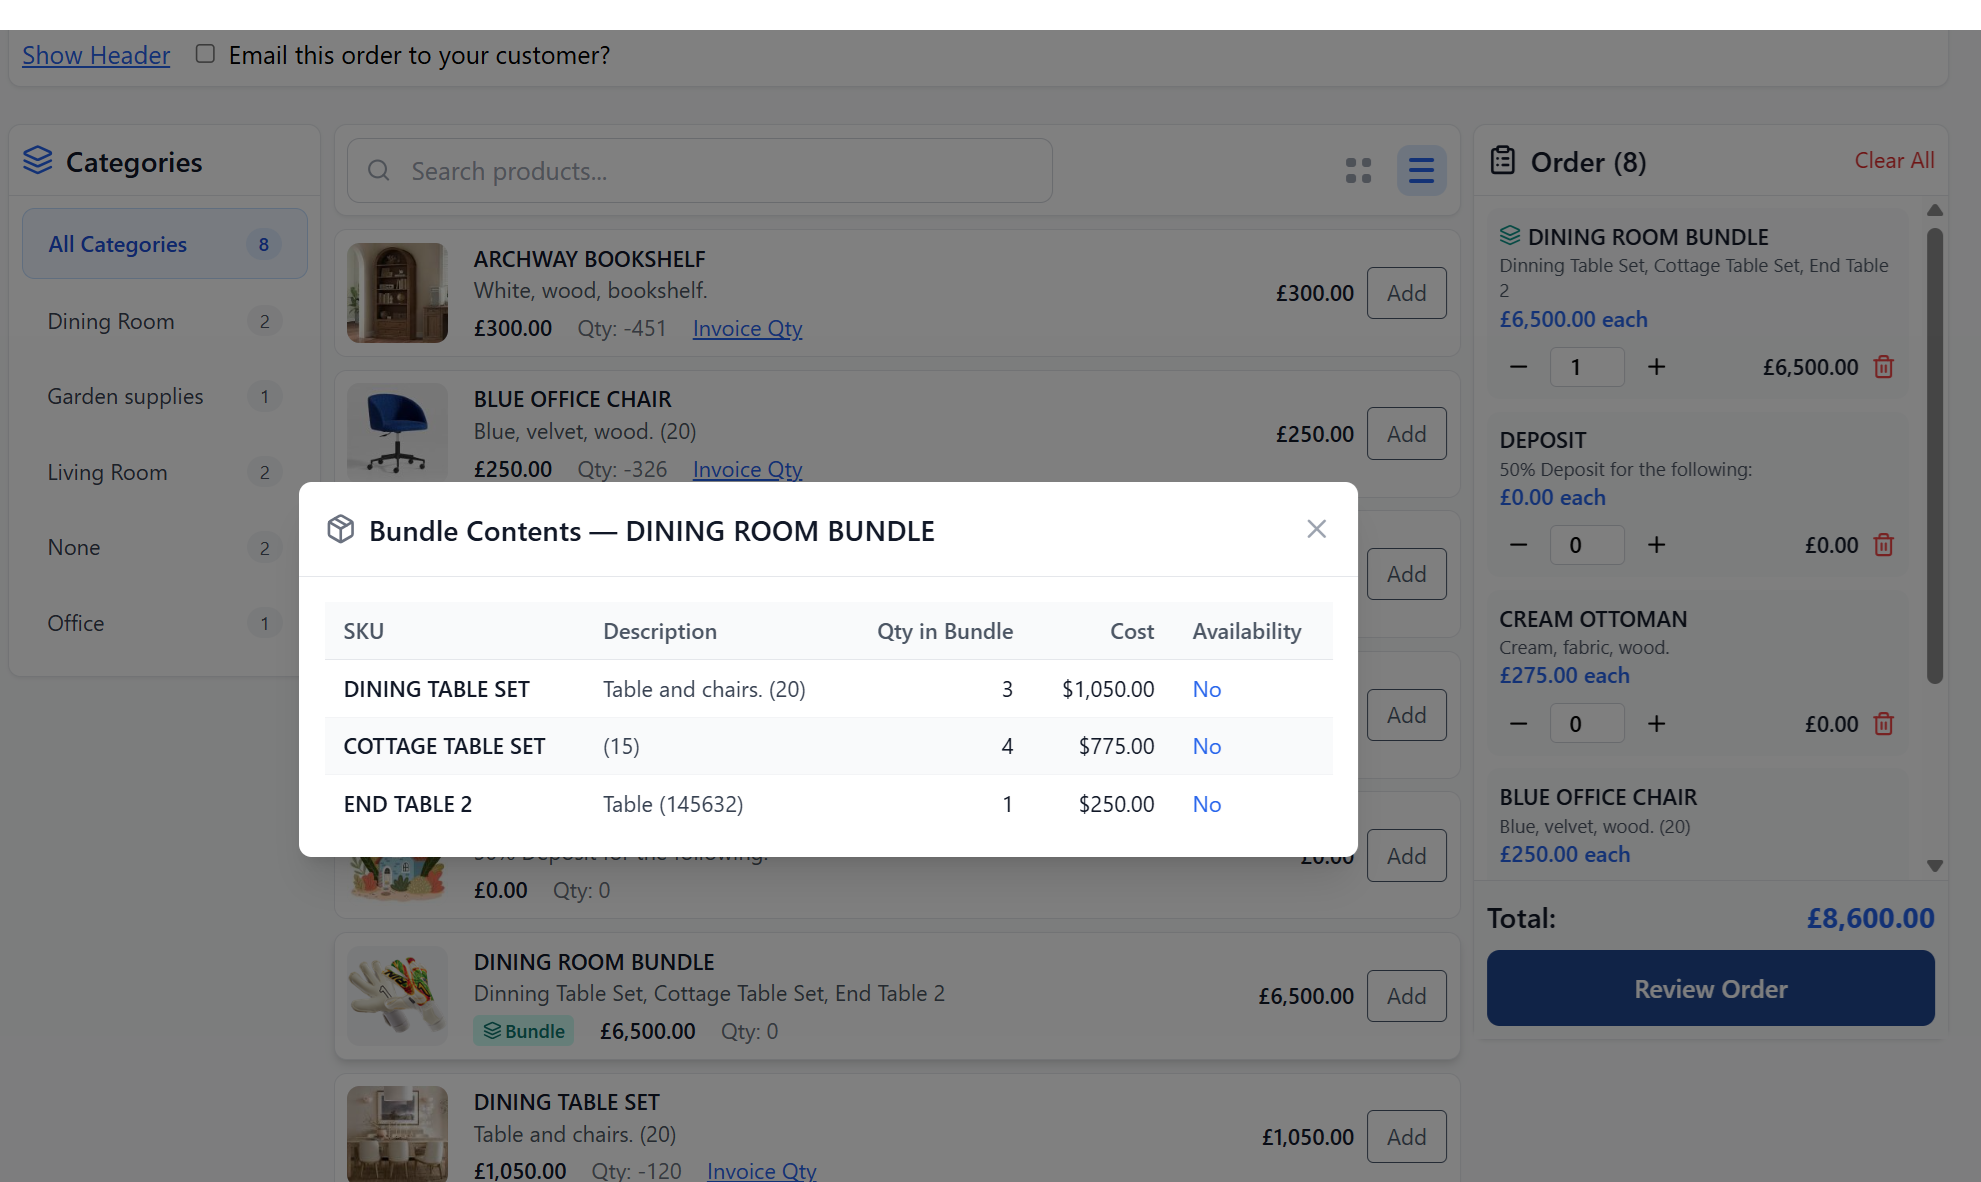Switch to grid view layout
This screenshot has width=1981, height=1182.
point(1358,171)
